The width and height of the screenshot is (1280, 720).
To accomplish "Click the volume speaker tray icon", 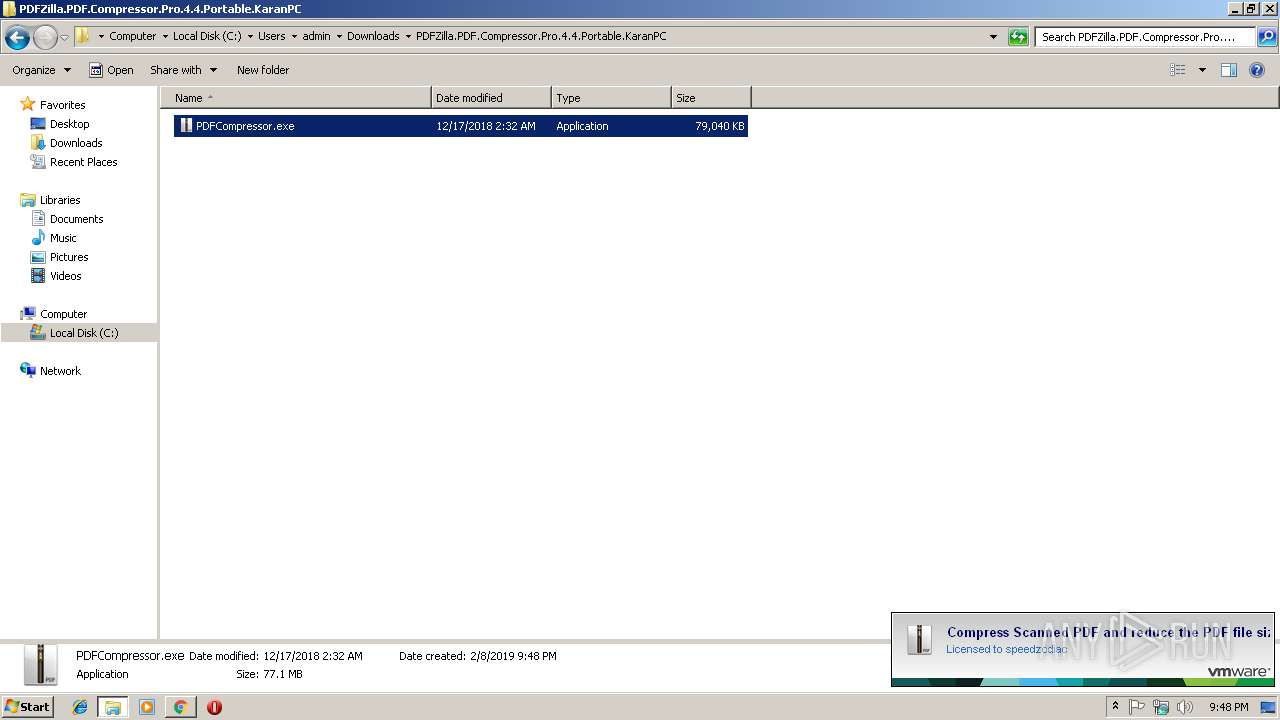I will point(1185,707).
